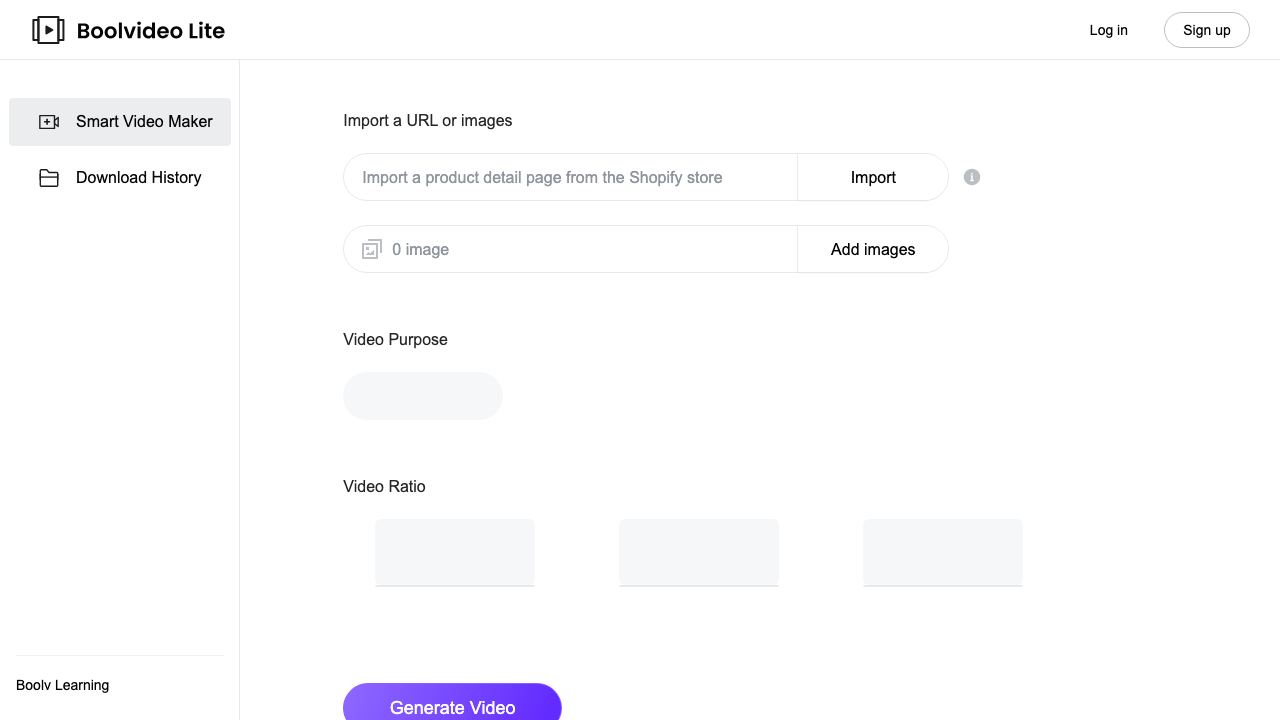The image size is (1280, 720).
Task: Select the middle Video Ratio option
Action: [x=699, y=552]
